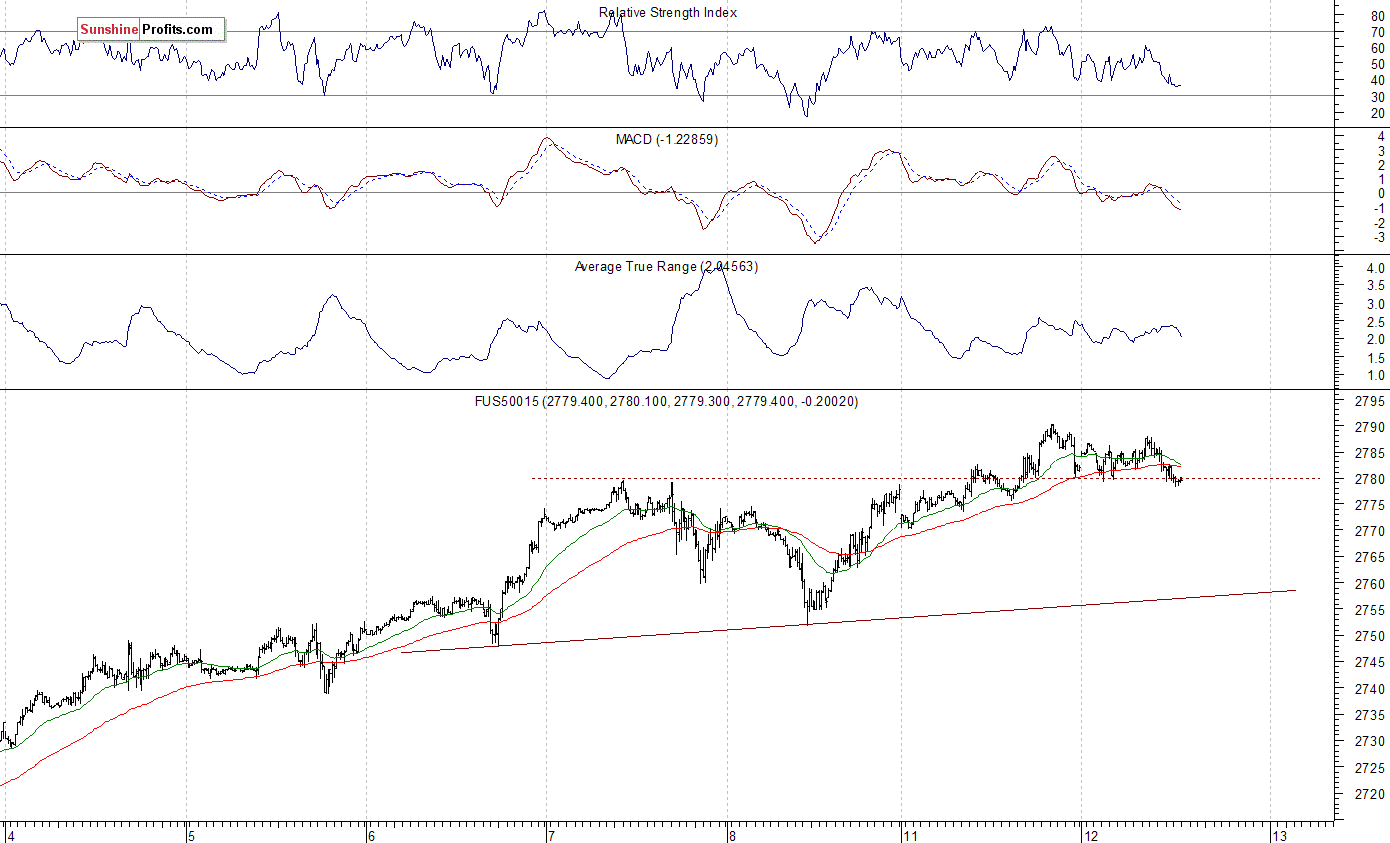Click price axis label 2720

pyautogui.click(x=1372, y=794)
